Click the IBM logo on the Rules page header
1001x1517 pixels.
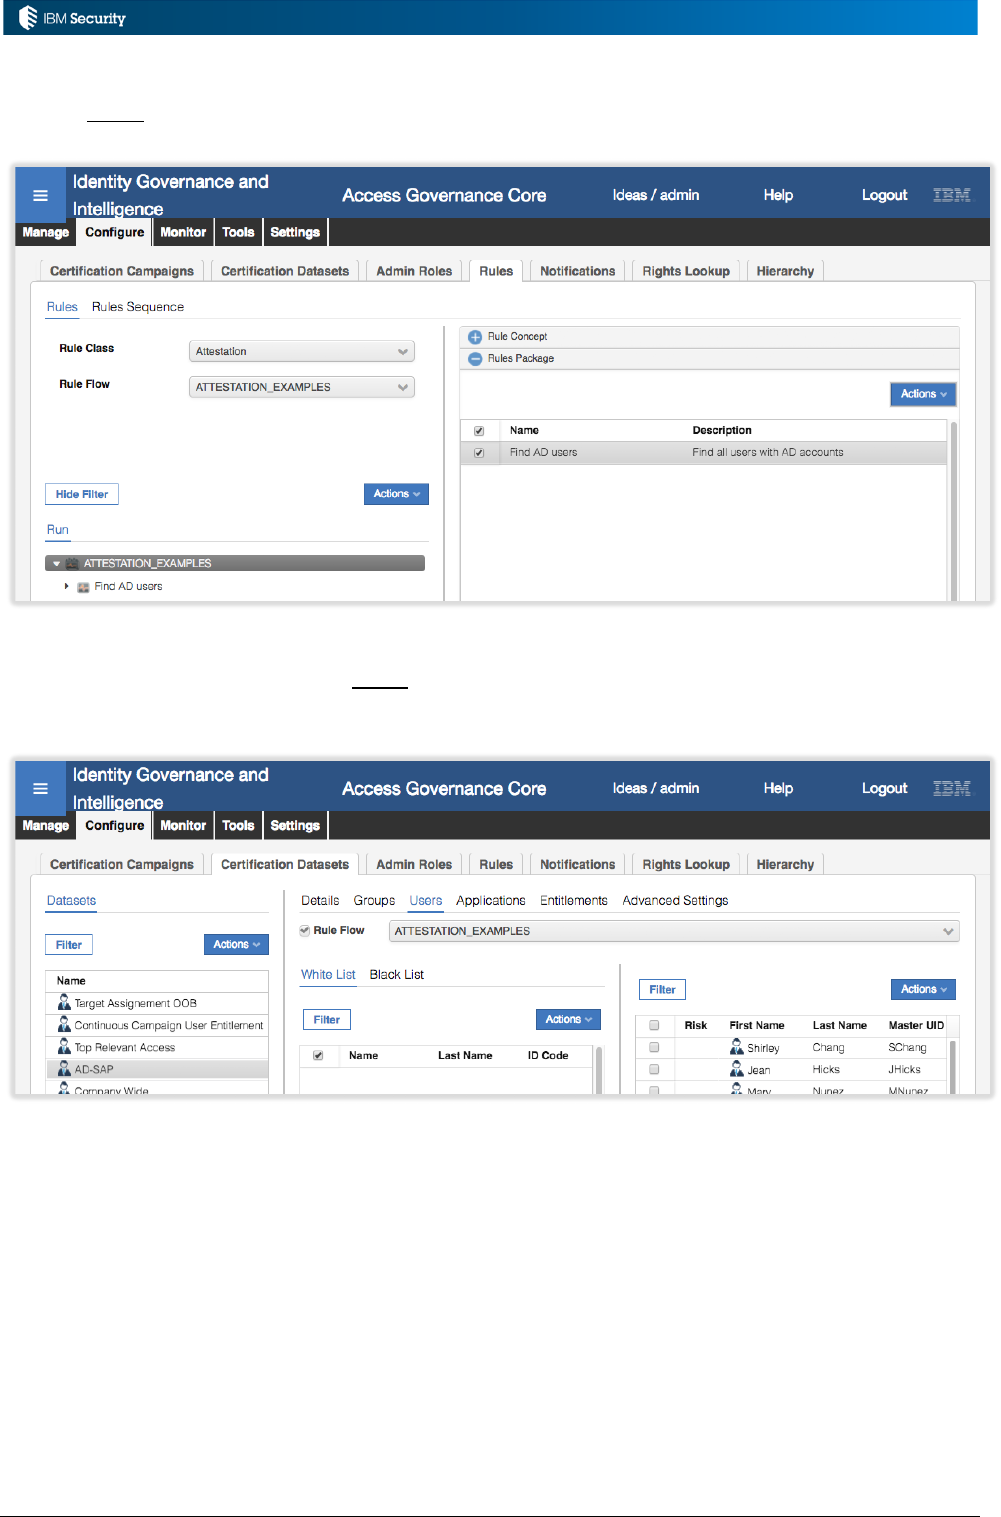(x=952, y=195)
